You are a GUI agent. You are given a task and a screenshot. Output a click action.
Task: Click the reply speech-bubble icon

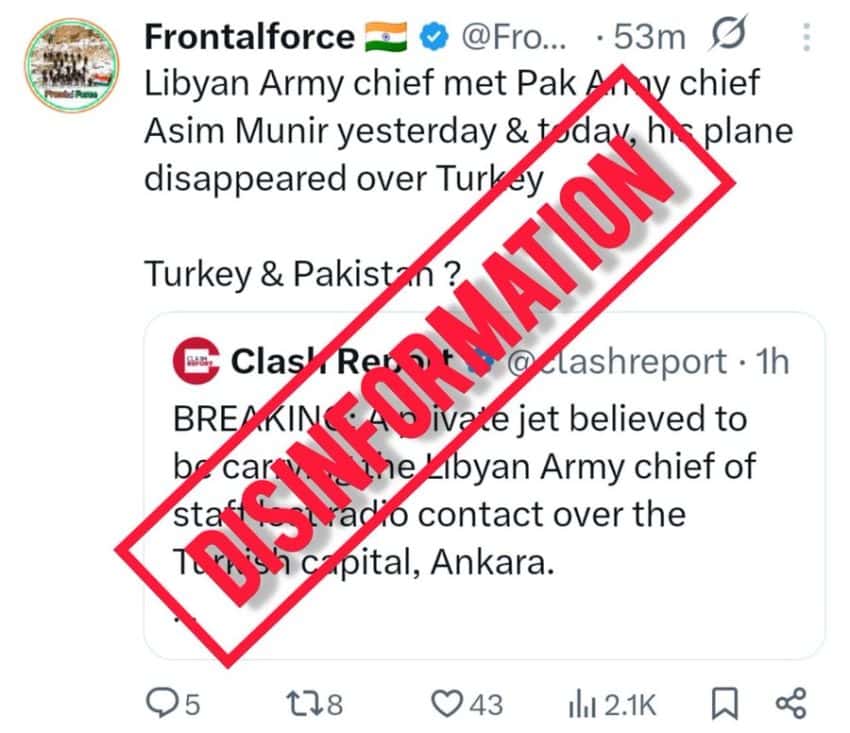point(160,702)
